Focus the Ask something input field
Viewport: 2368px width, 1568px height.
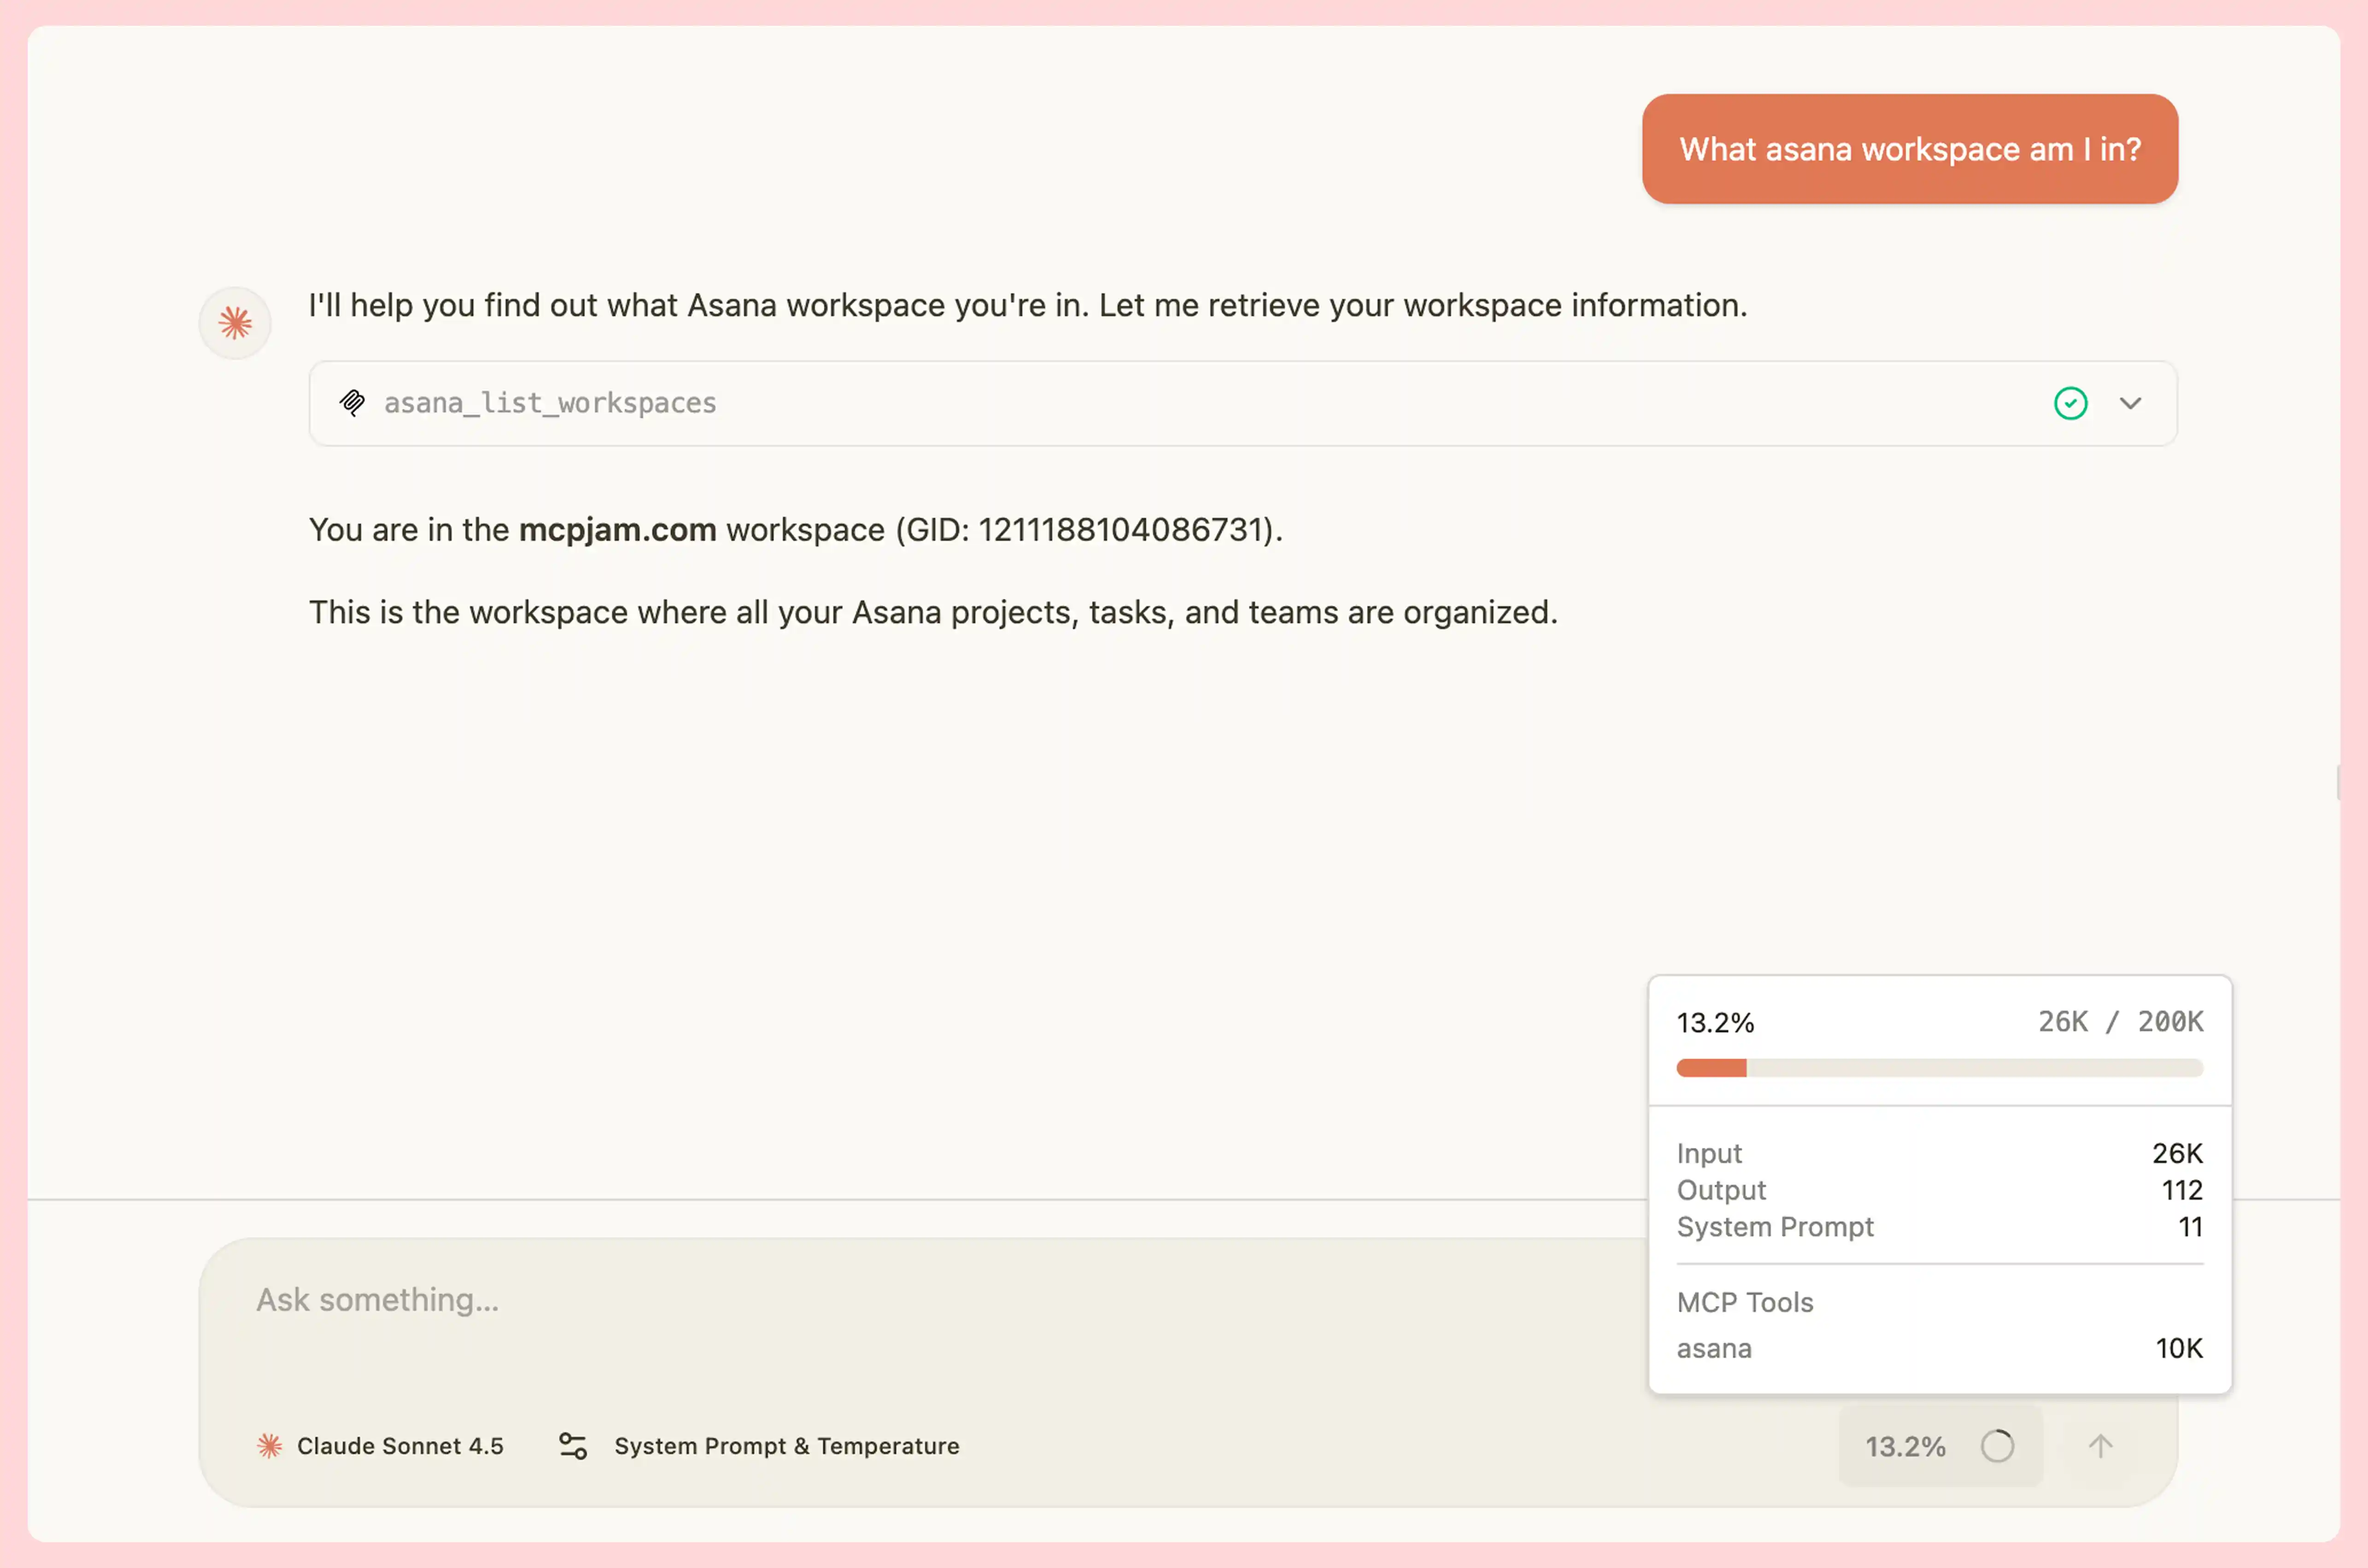[900, 1300]
